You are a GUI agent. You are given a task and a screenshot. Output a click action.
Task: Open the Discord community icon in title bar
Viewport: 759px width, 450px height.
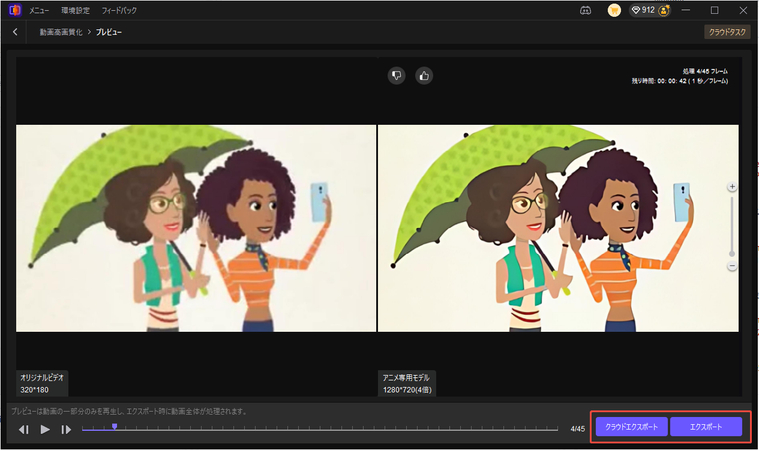click(x=586, y=10)
